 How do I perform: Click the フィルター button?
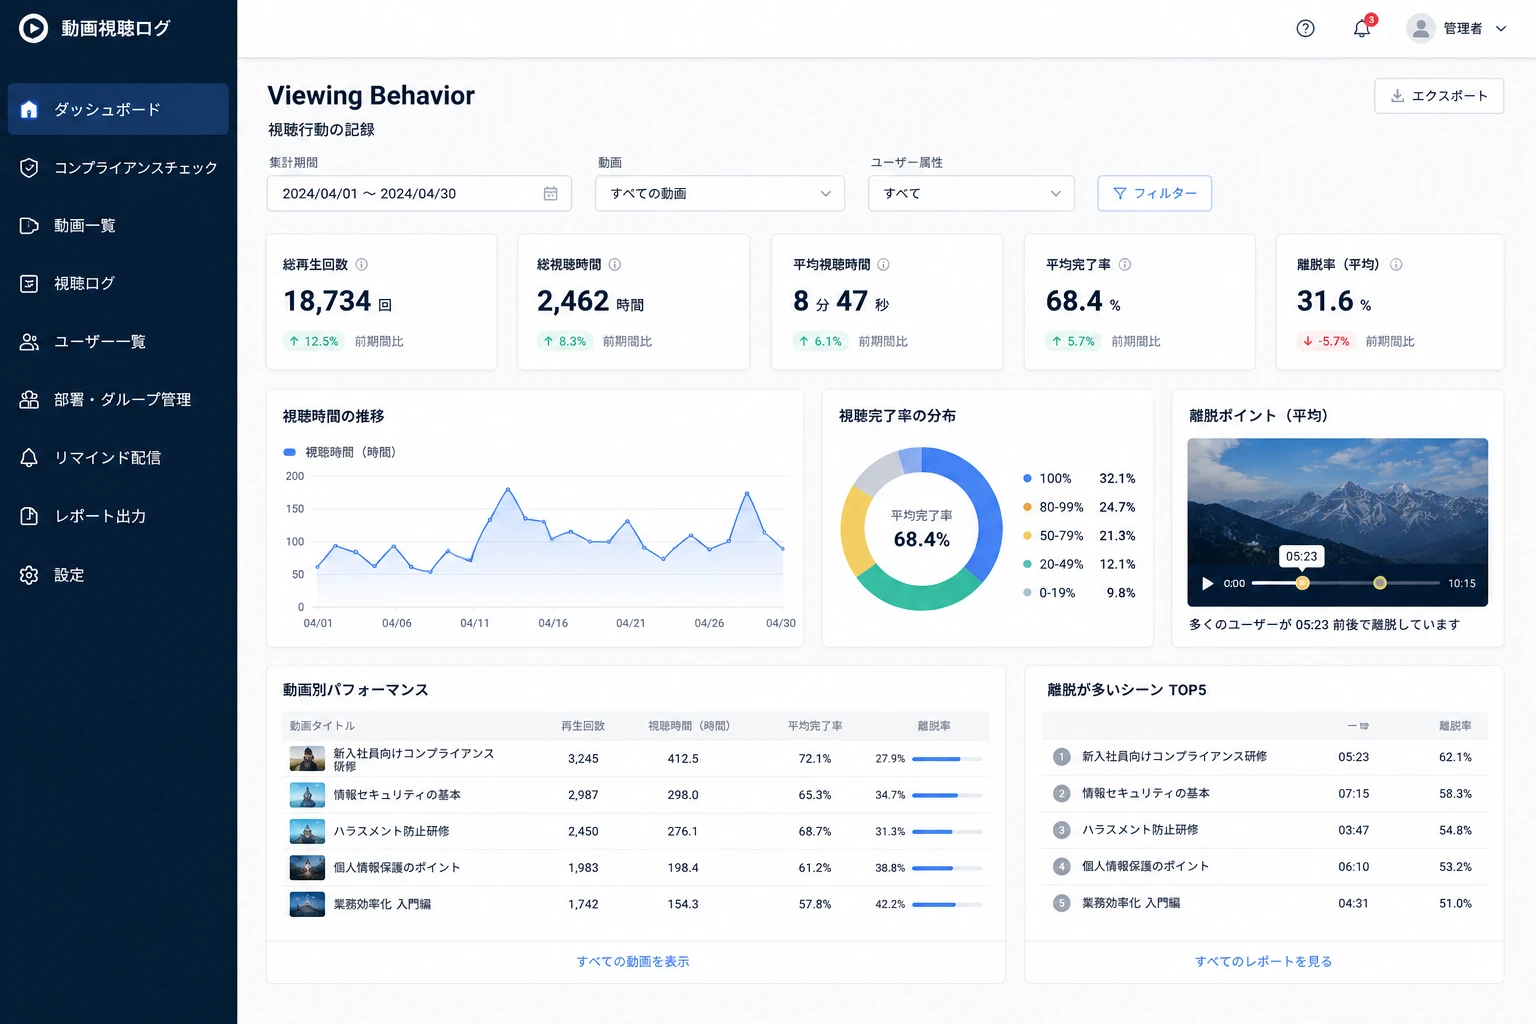(x=1154, y=193)
